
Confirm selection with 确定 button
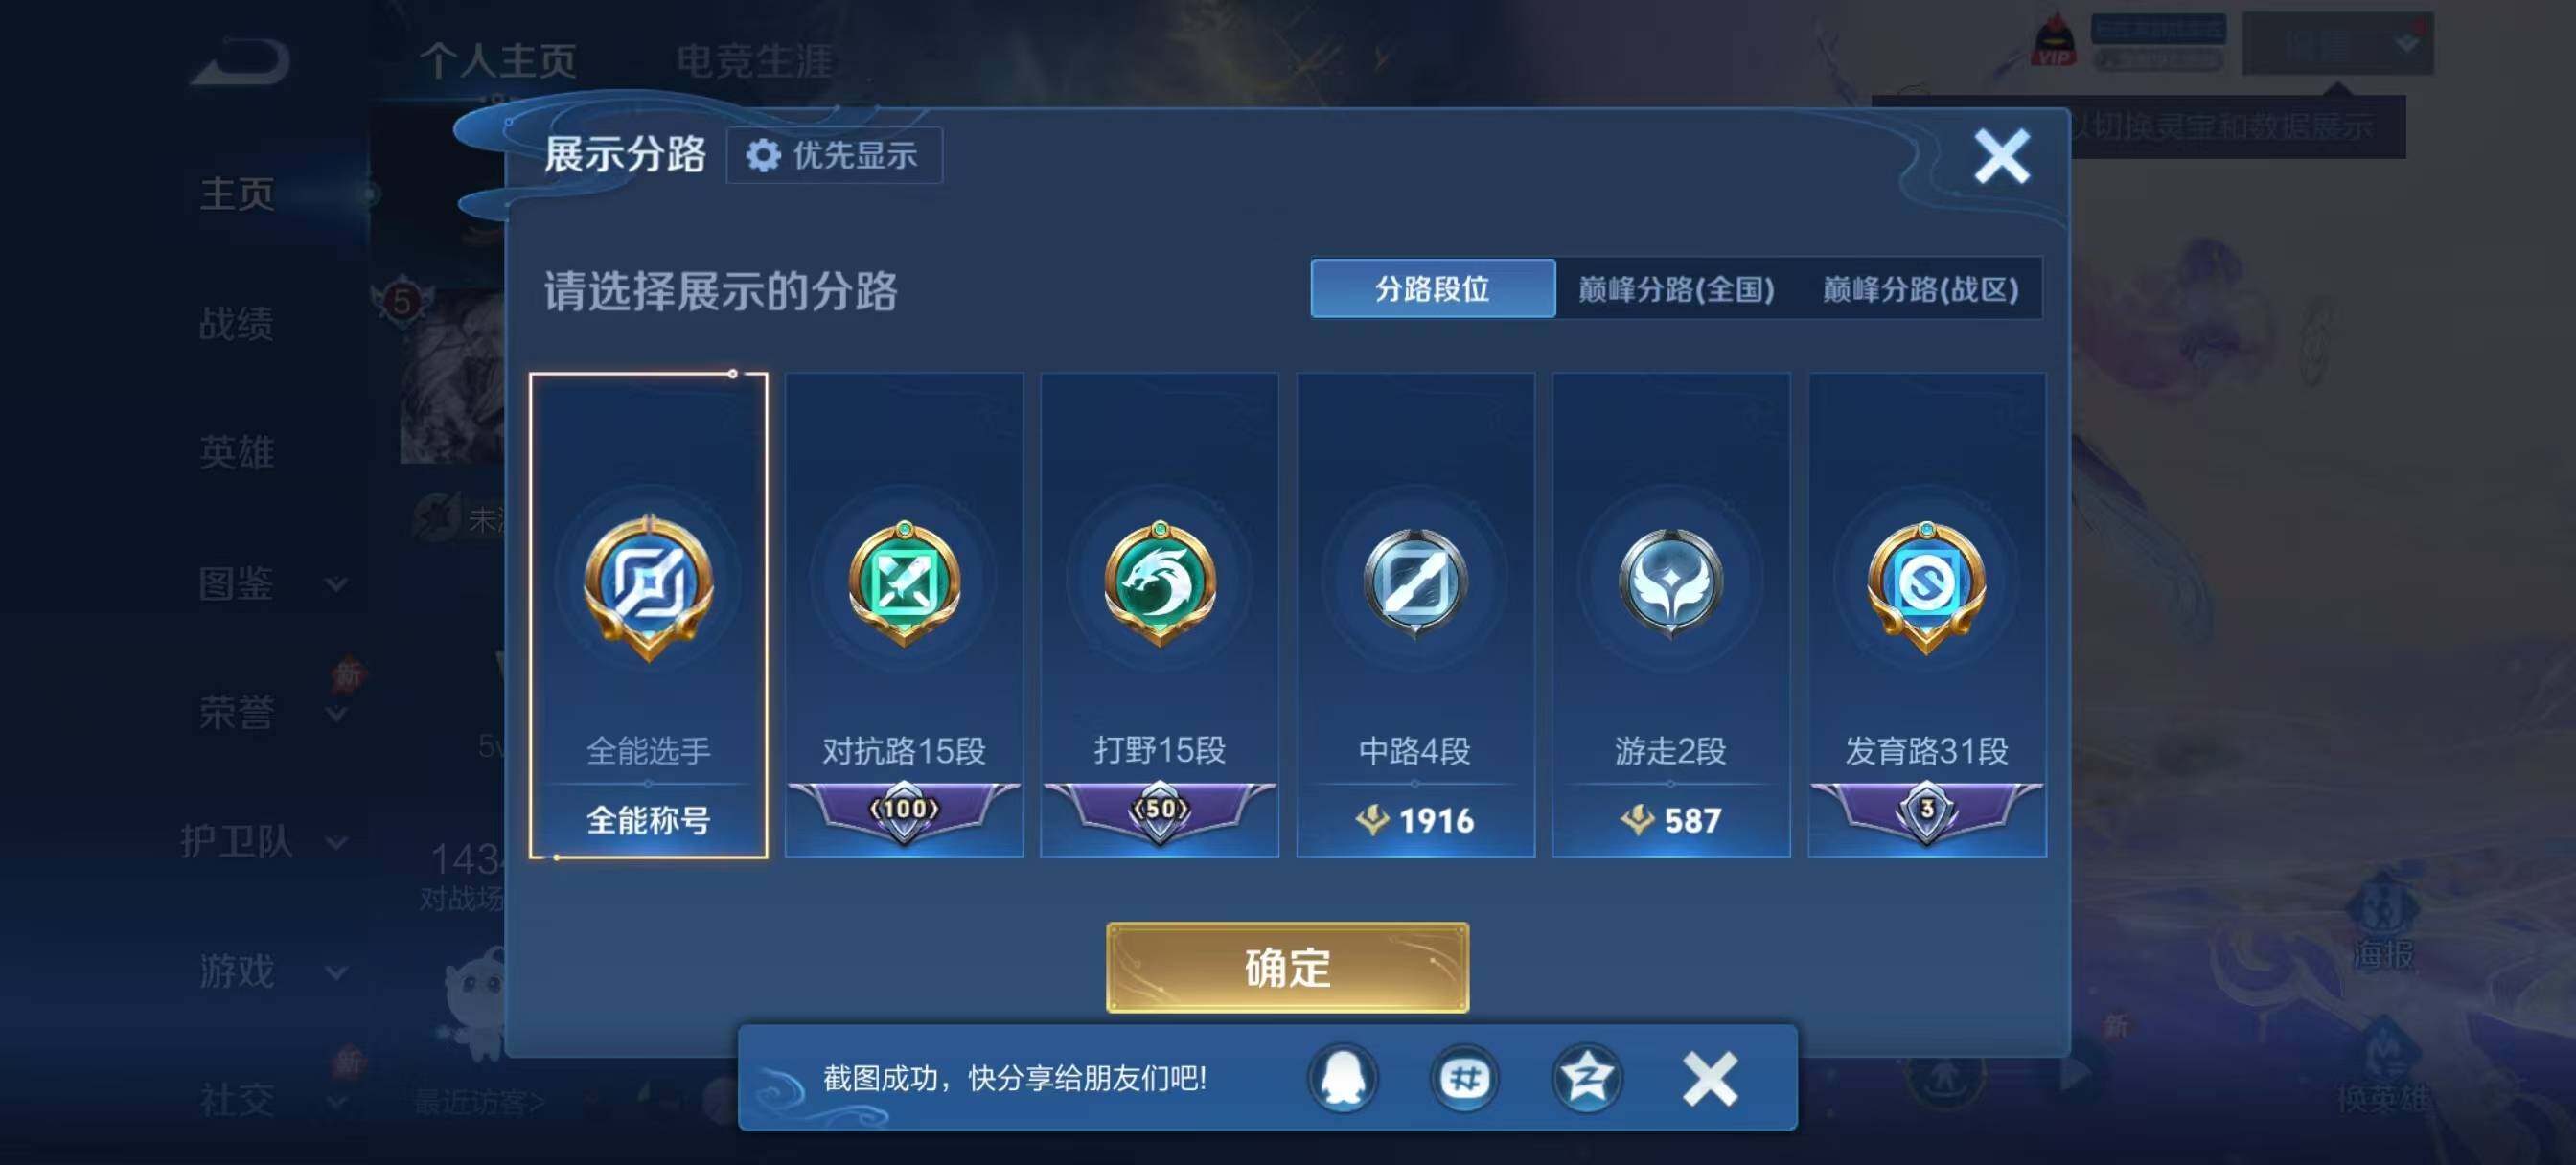(1287, 967)
